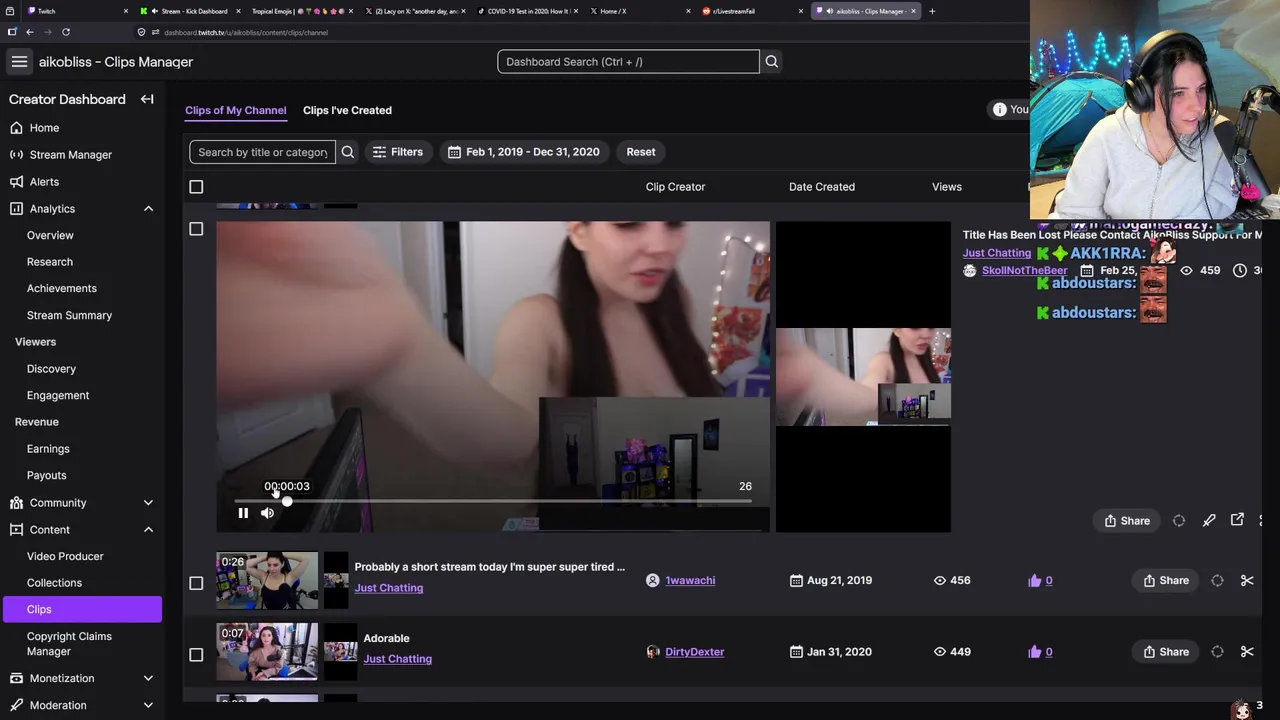Click thumbs-up icon on Adorable clip

[1035, 652]
